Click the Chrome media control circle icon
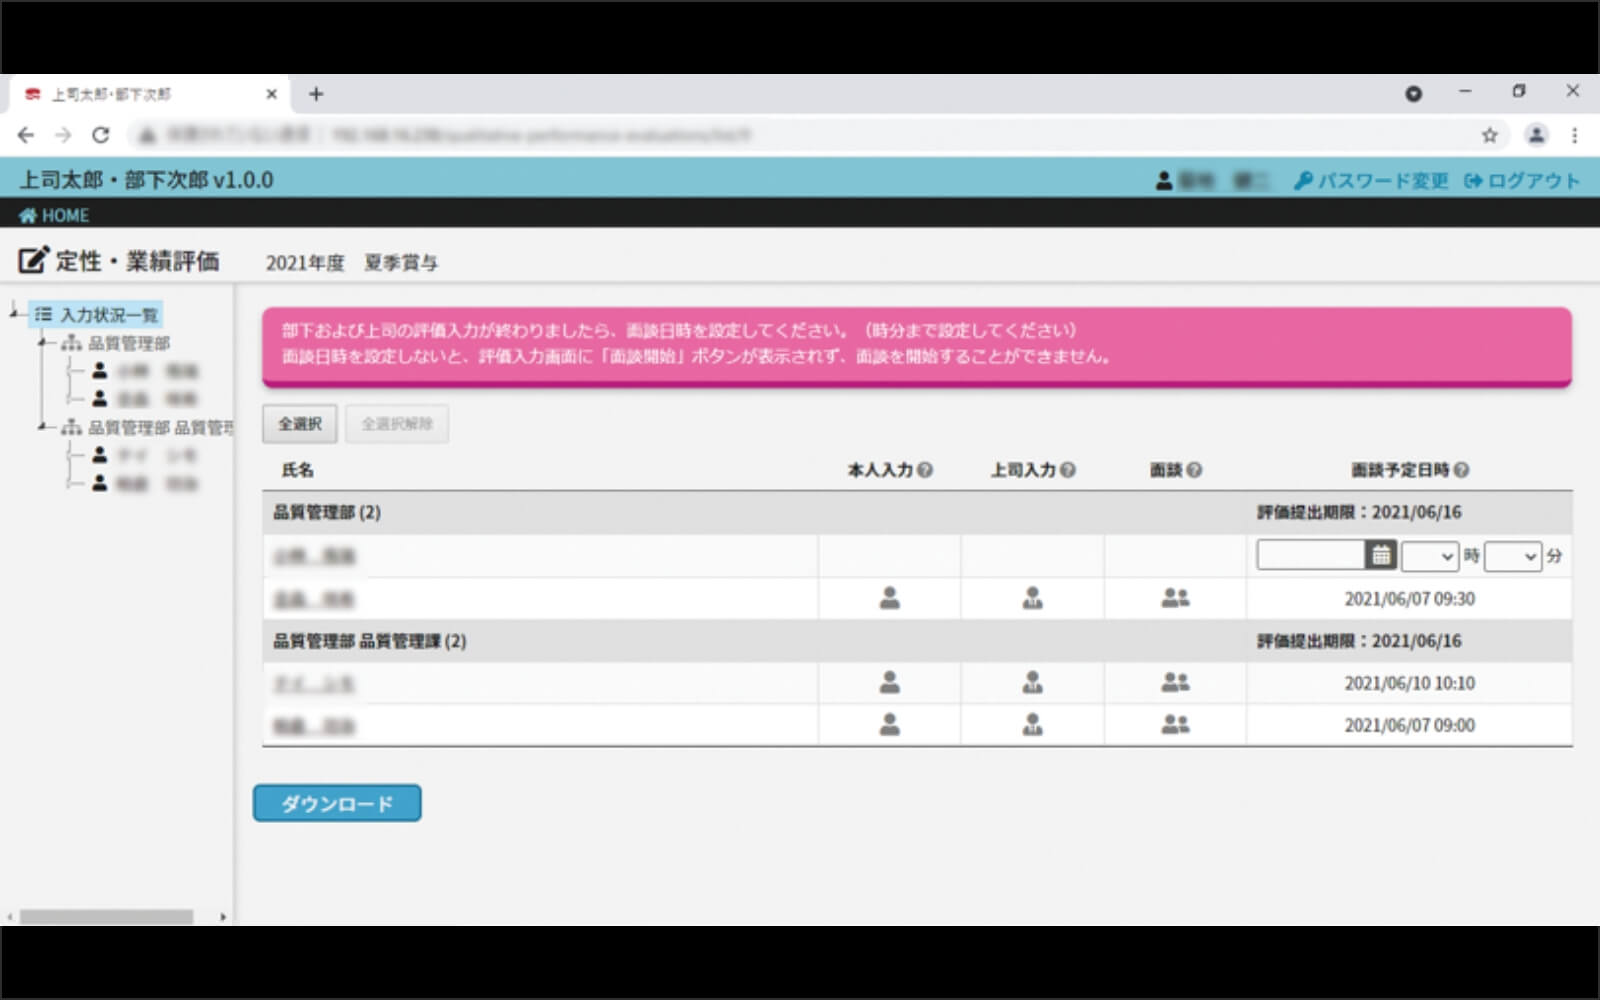1600x1000 pixels. (x=1413, y=94)
